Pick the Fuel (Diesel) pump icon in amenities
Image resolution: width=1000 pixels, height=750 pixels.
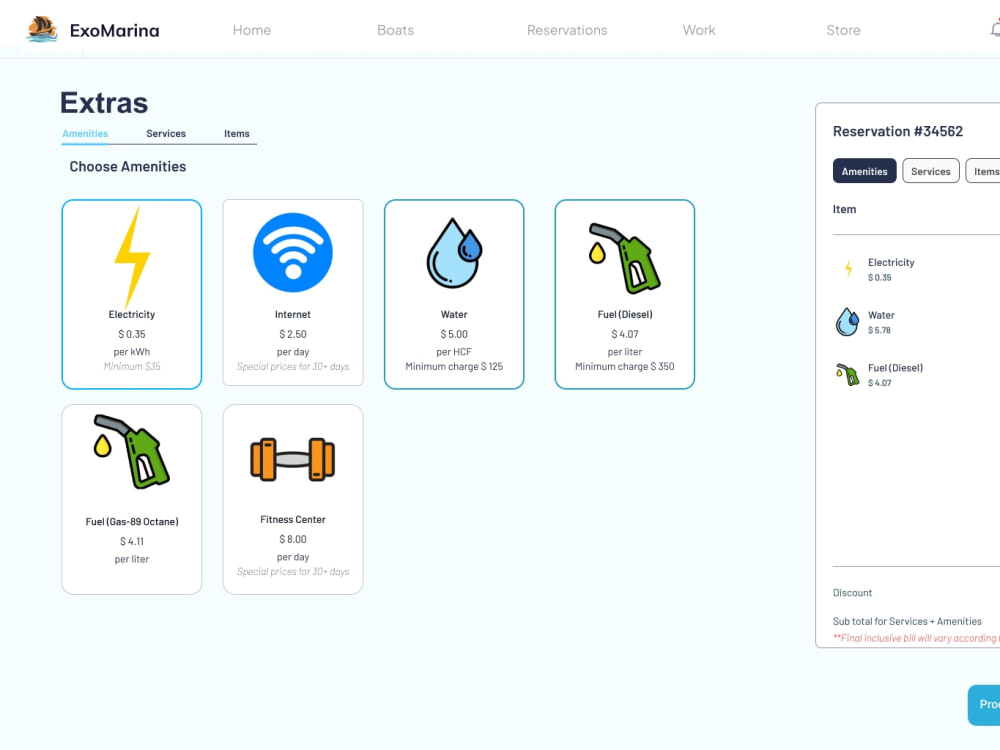coord(624,258)
